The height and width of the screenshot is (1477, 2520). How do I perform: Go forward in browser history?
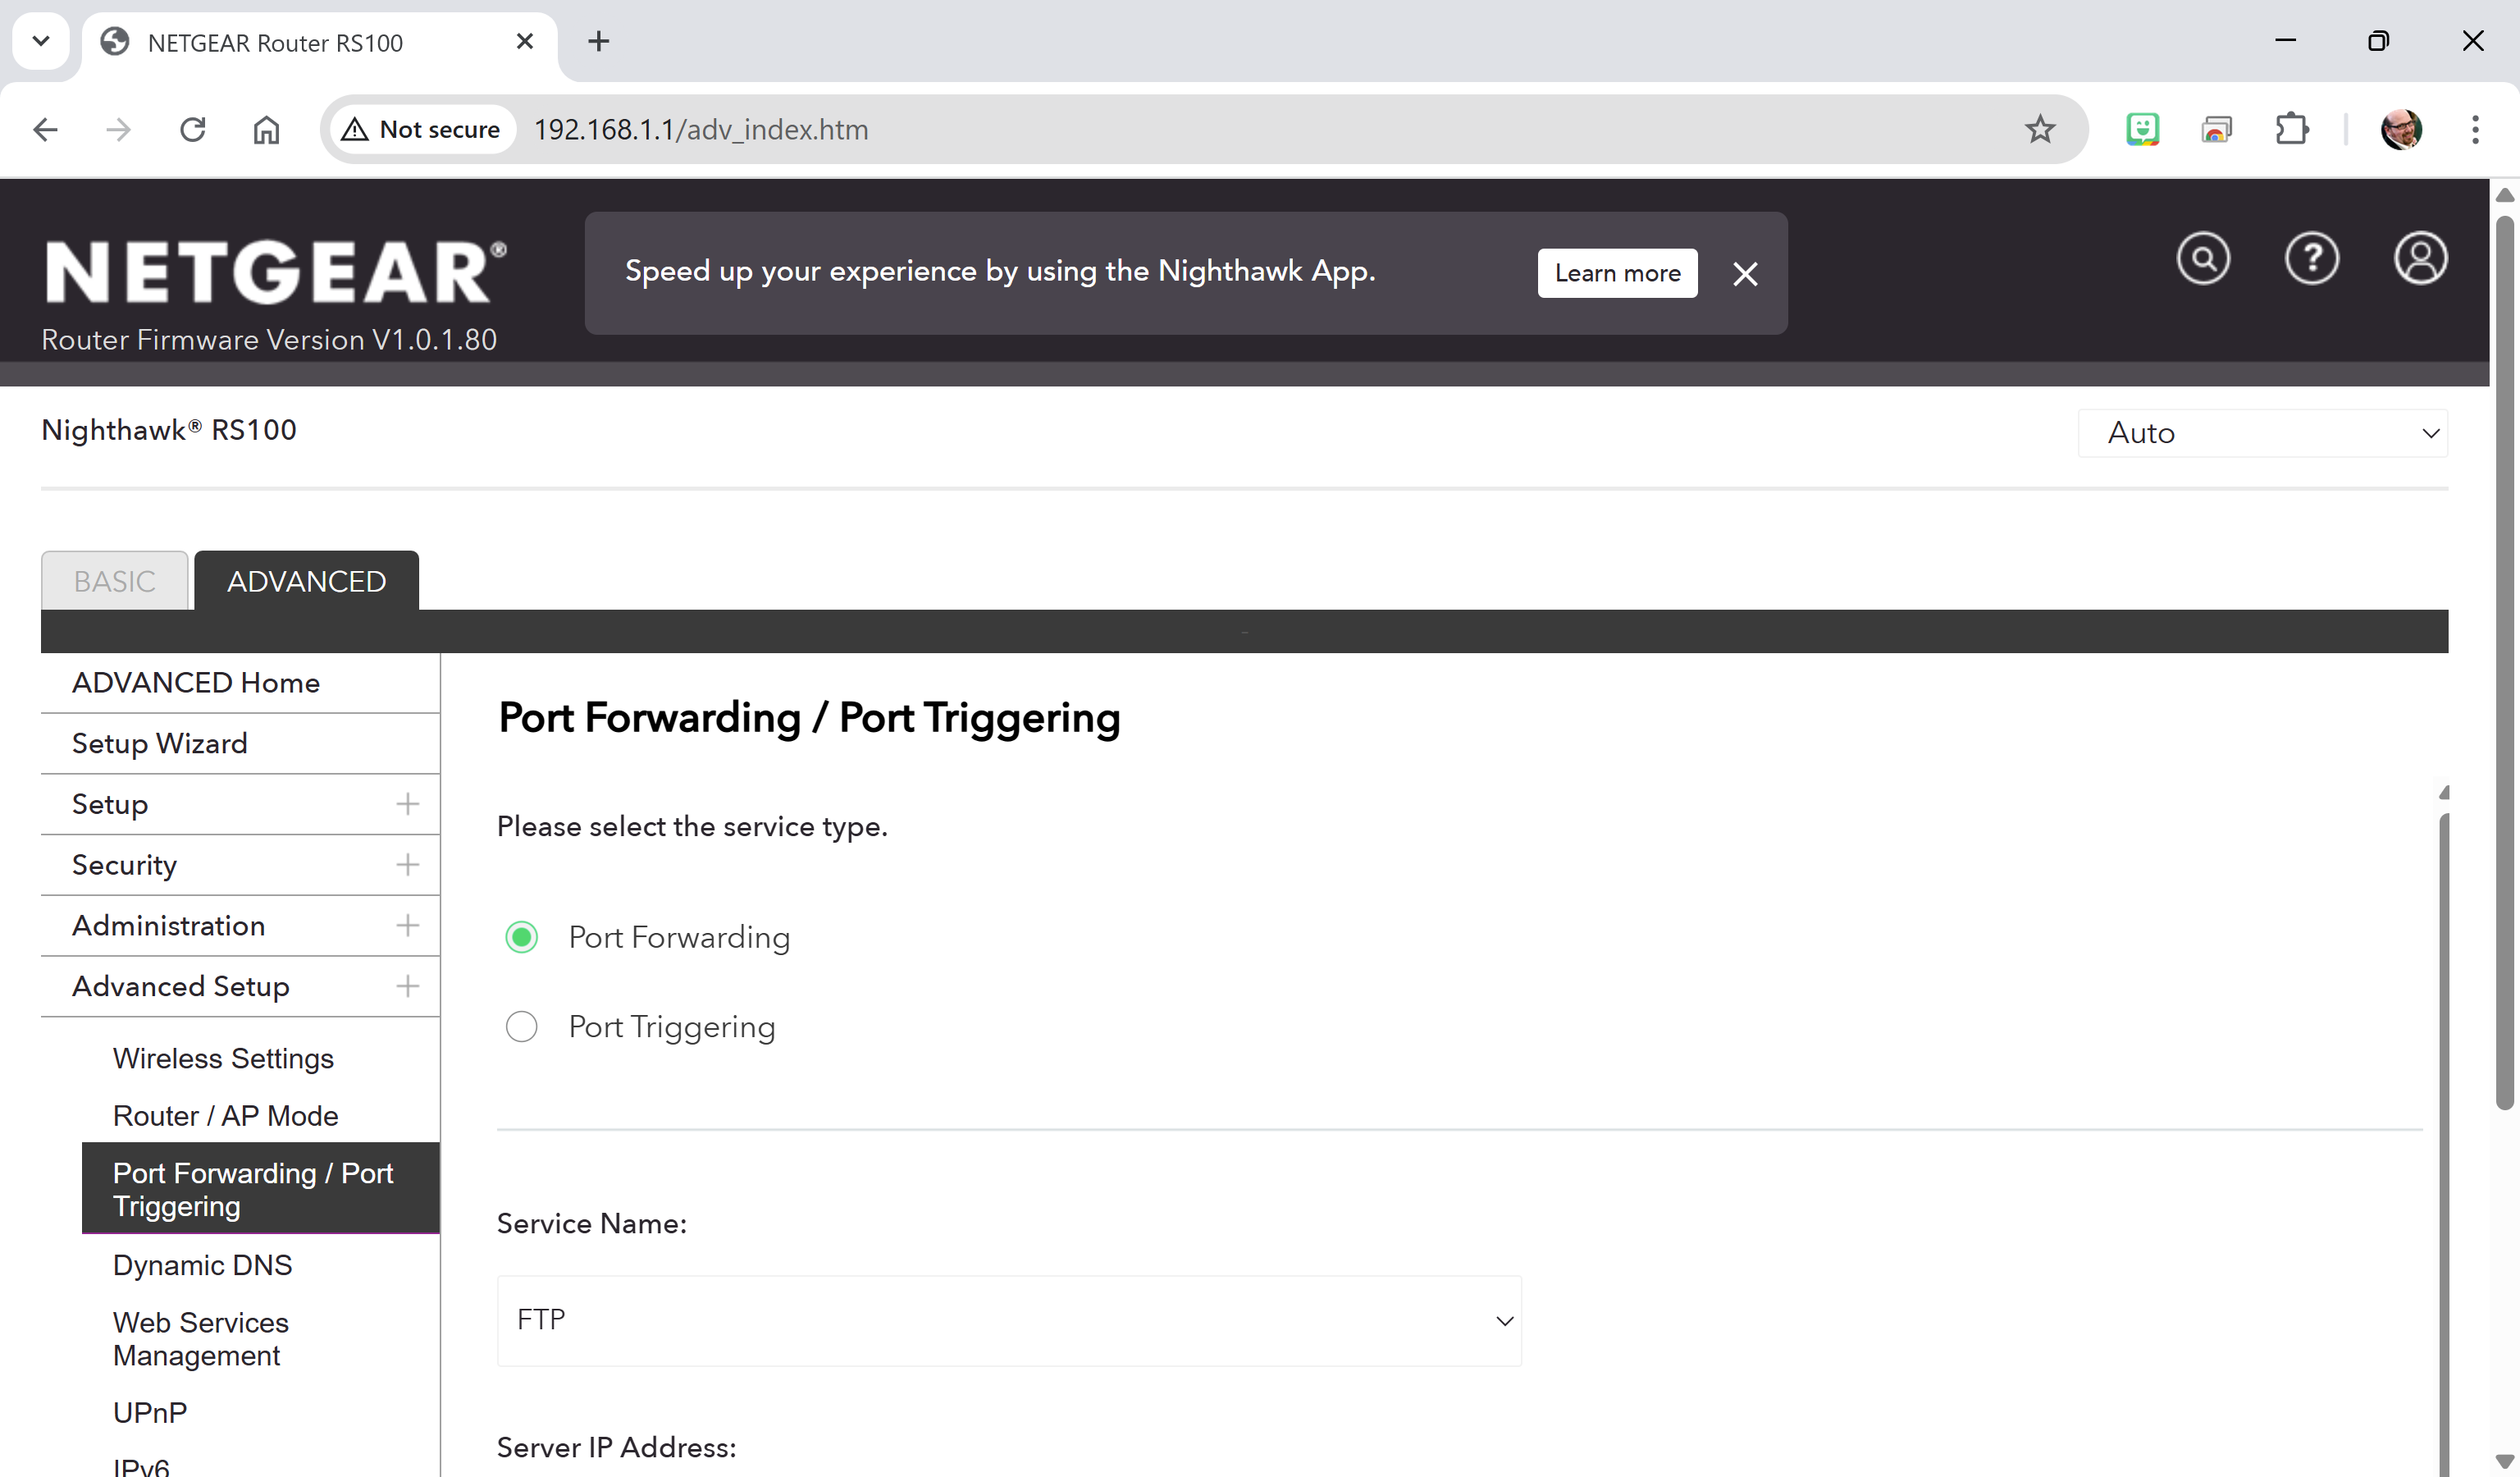pyautogui.click(x=119, y=129)
